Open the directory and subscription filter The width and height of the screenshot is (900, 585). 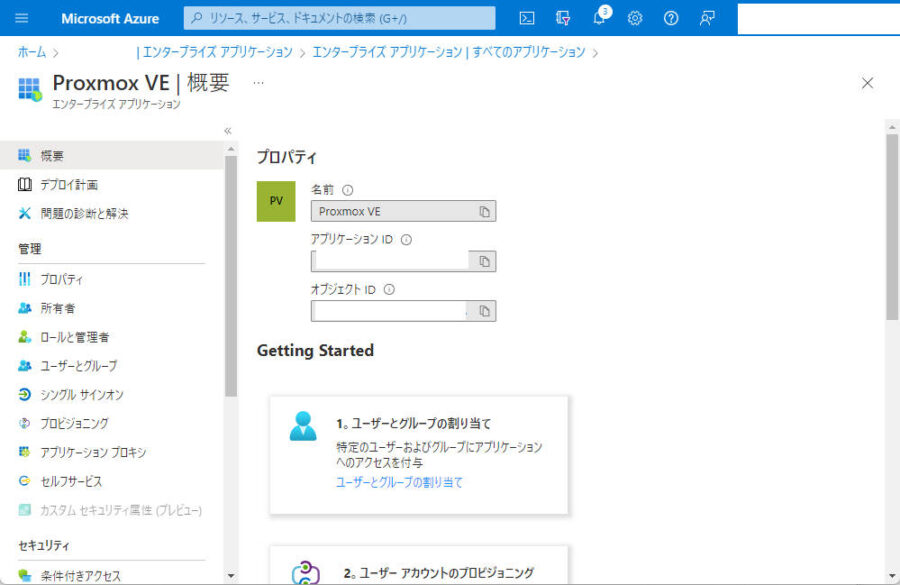(562, 17)
